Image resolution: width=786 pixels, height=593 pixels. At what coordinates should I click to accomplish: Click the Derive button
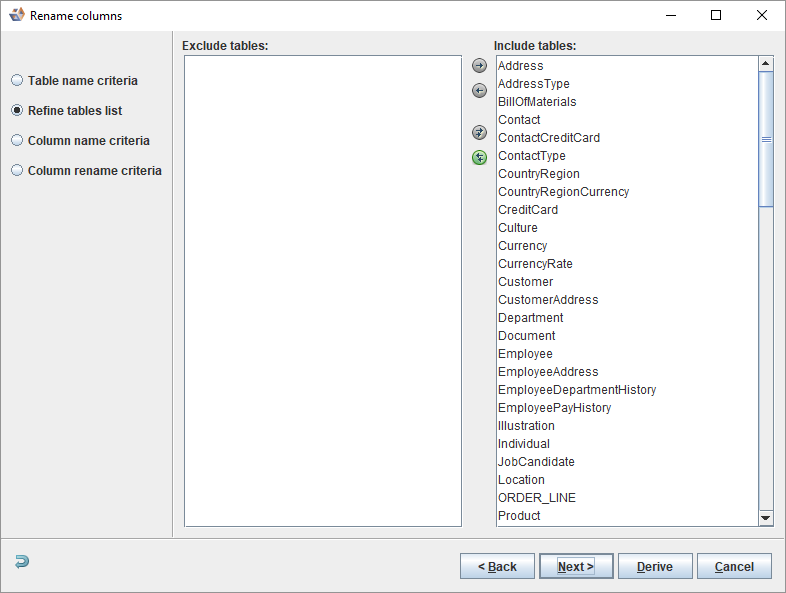point(655,566)
